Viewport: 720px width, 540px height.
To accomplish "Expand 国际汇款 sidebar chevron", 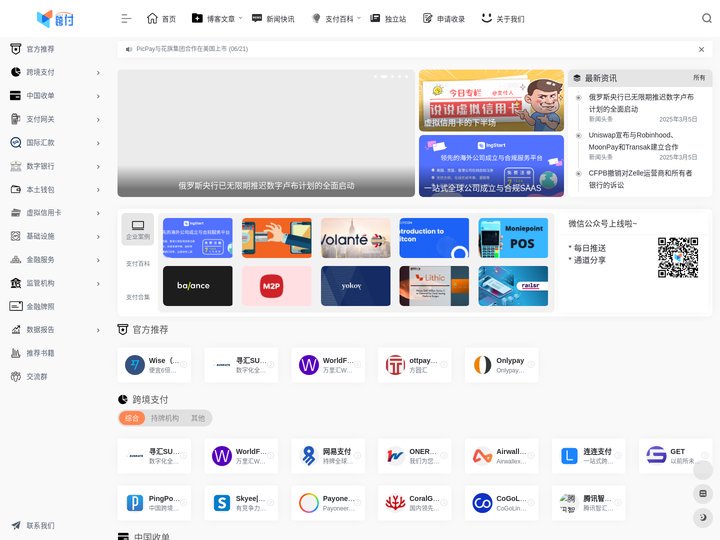I will (98, 143).
